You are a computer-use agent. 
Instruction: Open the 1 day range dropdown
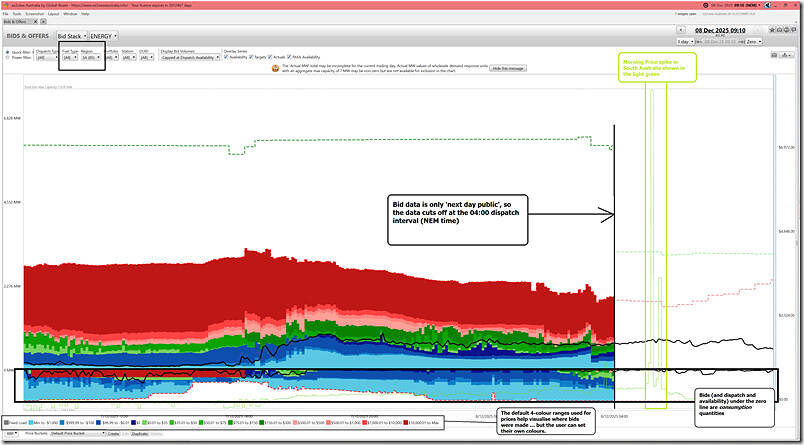click(686, 42)
